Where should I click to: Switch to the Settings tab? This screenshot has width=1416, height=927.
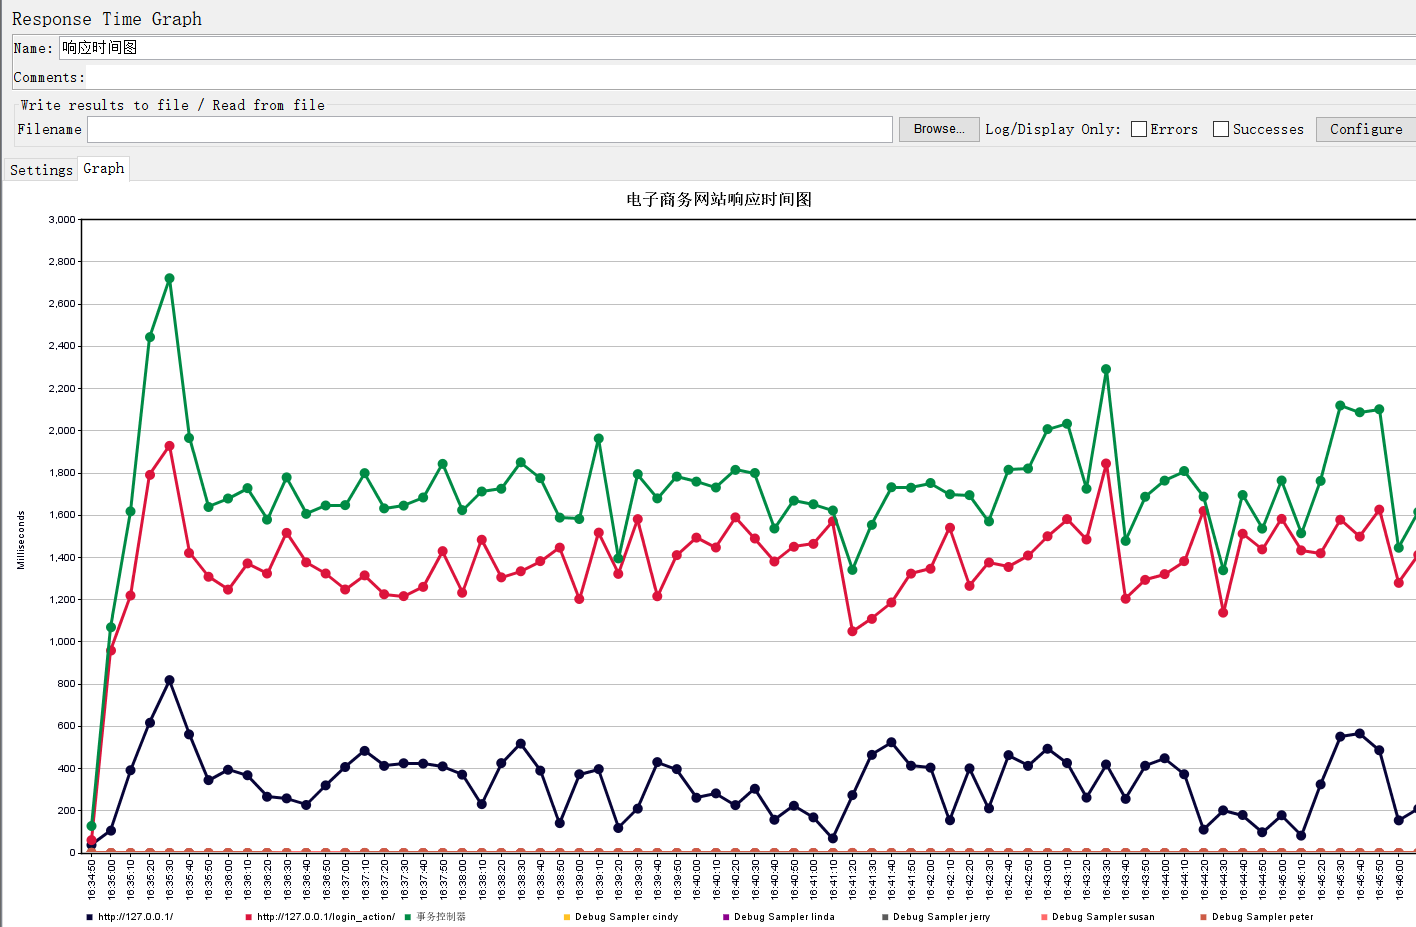pos(41,170)
